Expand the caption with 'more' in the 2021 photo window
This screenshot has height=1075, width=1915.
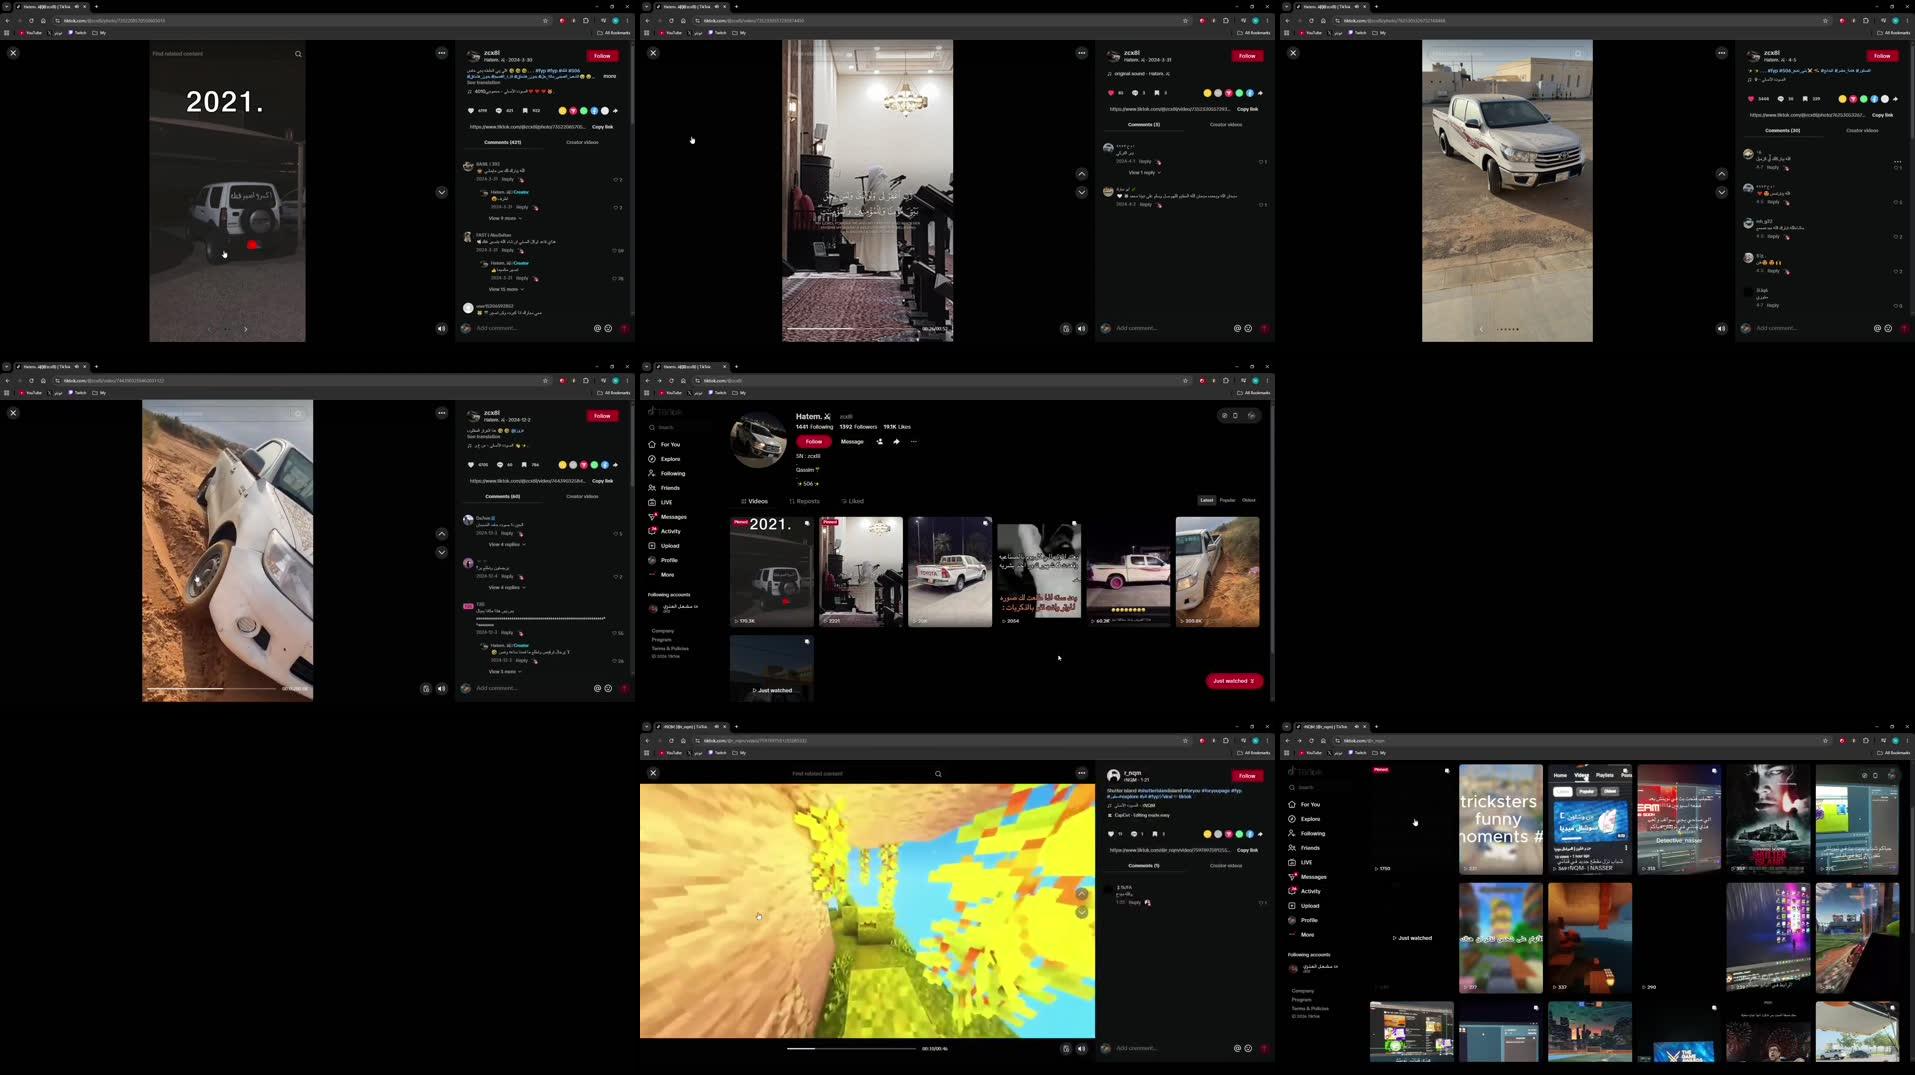pyautogui.click(x=610, y=76)
